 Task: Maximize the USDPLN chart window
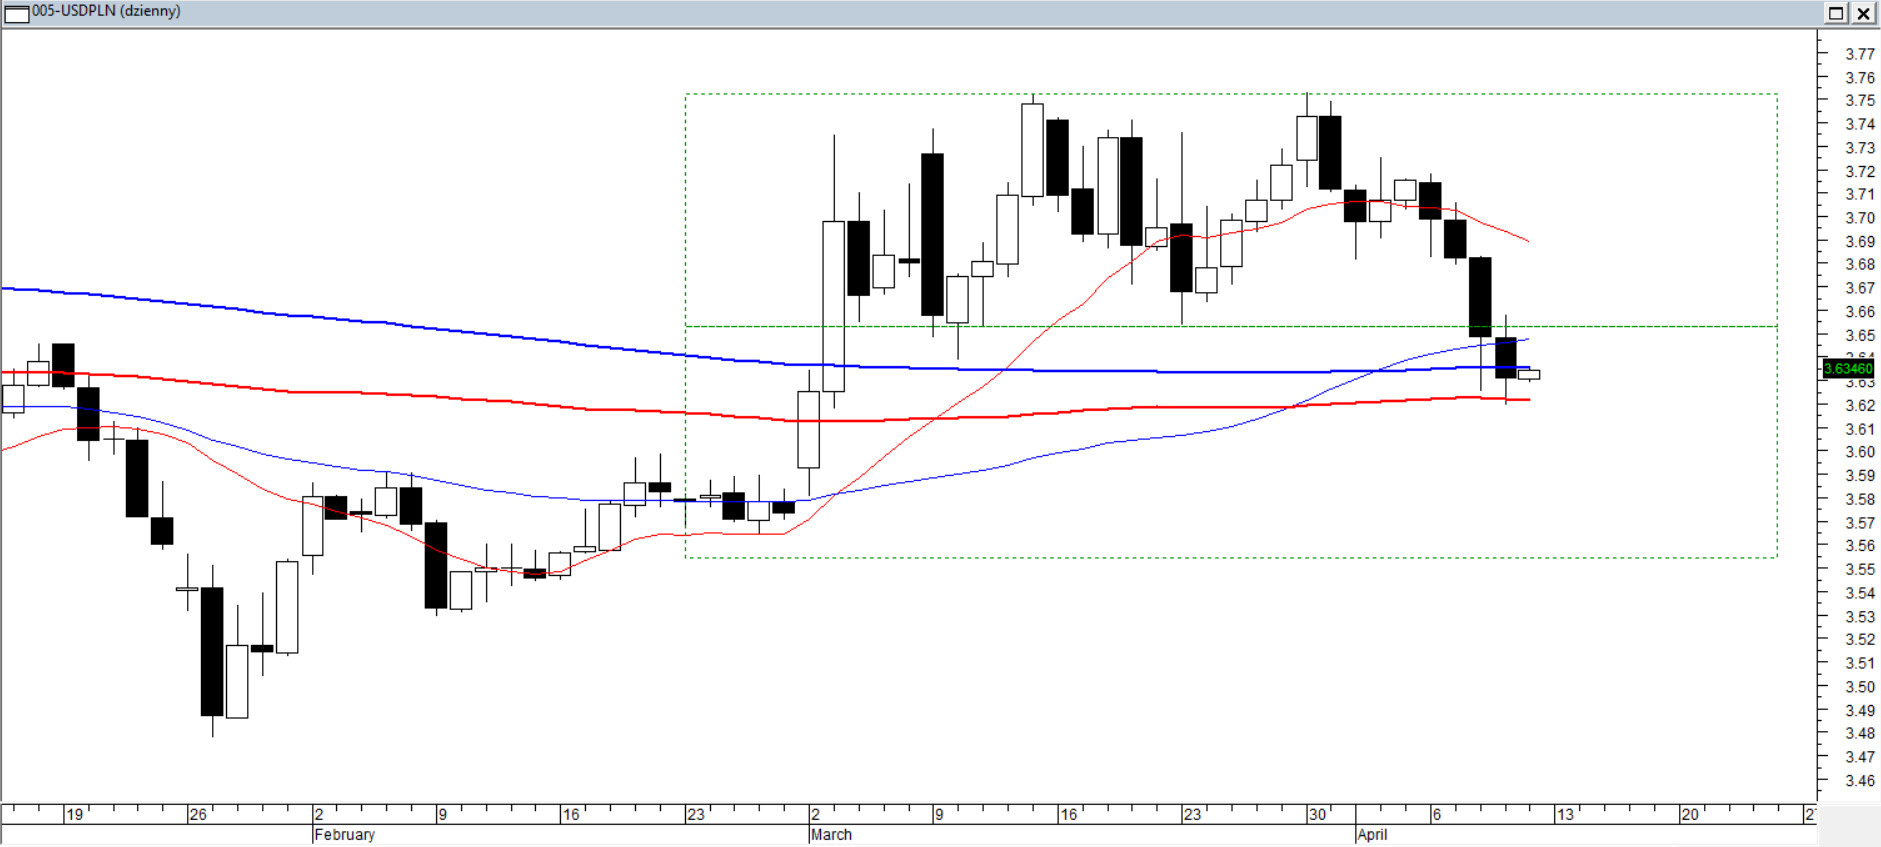[x=1836, y=13]
